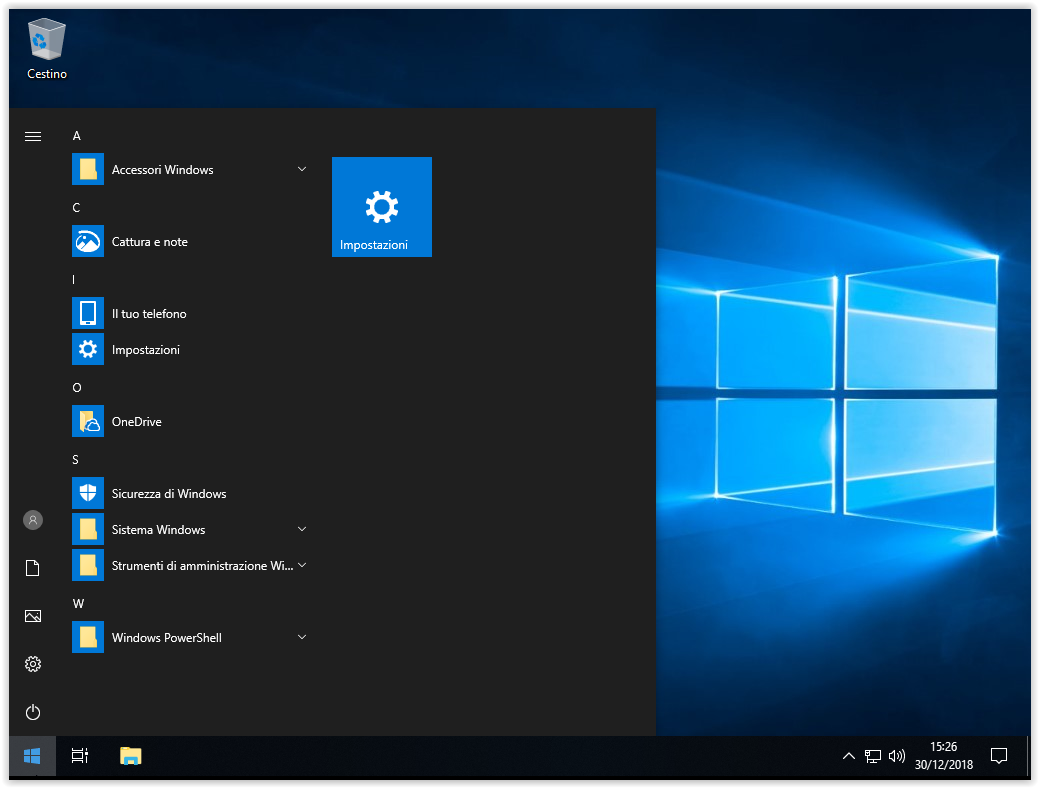Screen dimensions: 1039x788
Task: Click 'Accessori Windows' folder label
Action: point(162,170)
